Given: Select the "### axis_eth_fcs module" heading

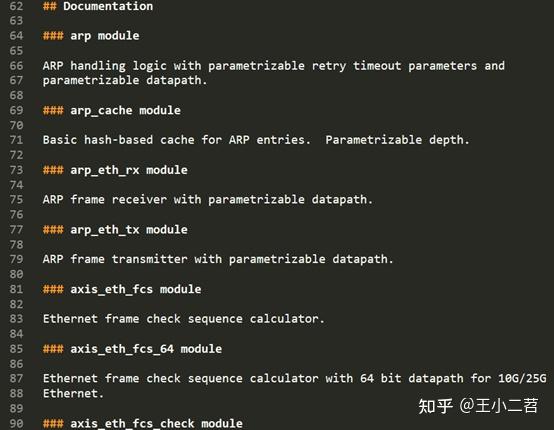Looking at the screenshot, I should point(122,290).
